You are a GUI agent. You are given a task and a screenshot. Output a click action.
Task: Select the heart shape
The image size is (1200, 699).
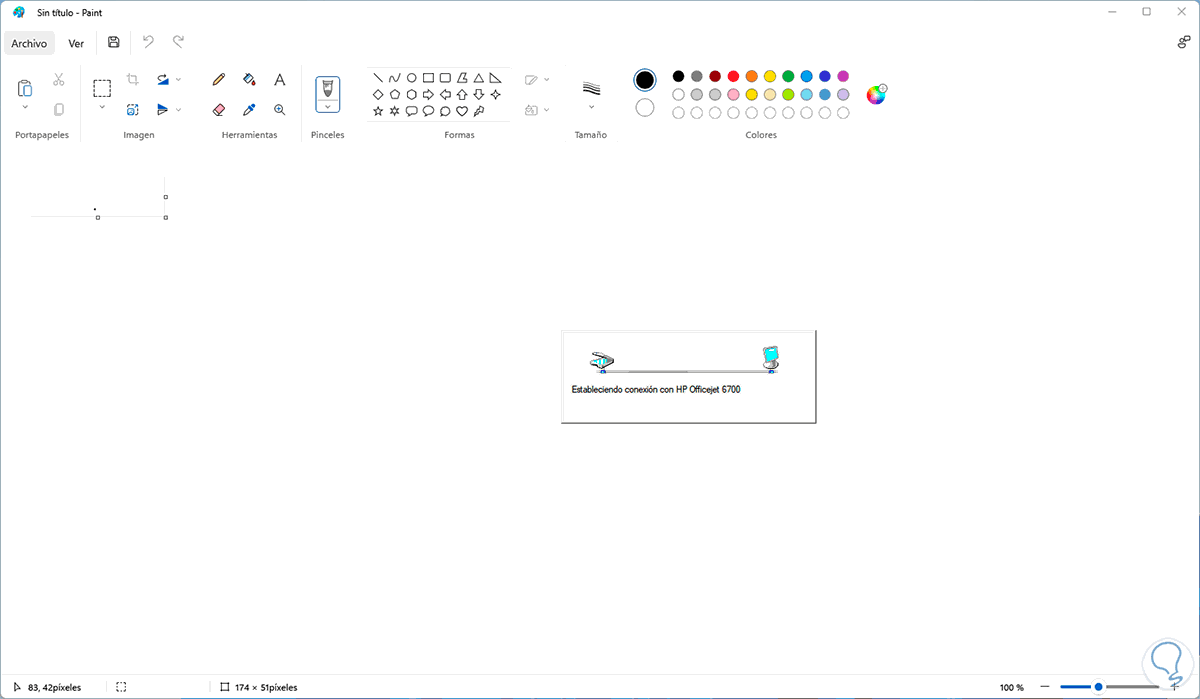[461, 110]
